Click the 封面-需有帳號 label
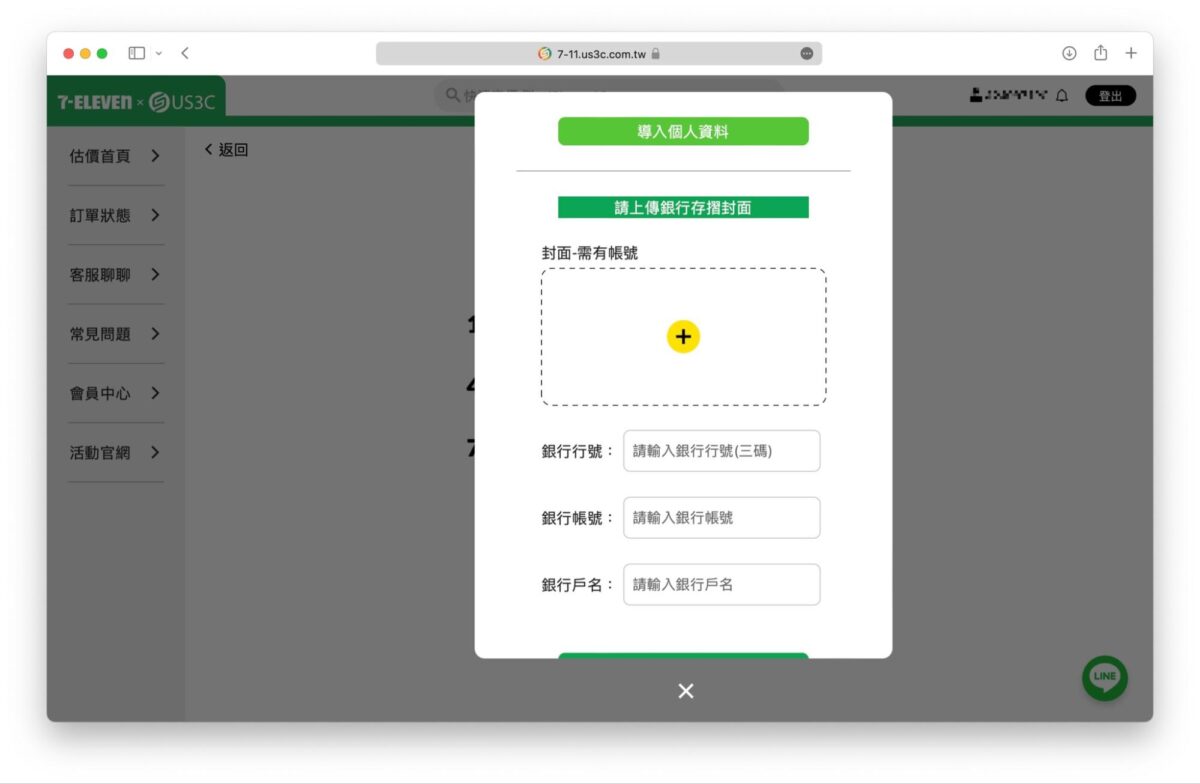The height and width of the screenshot is (784, 1200). tap(590, 253)
